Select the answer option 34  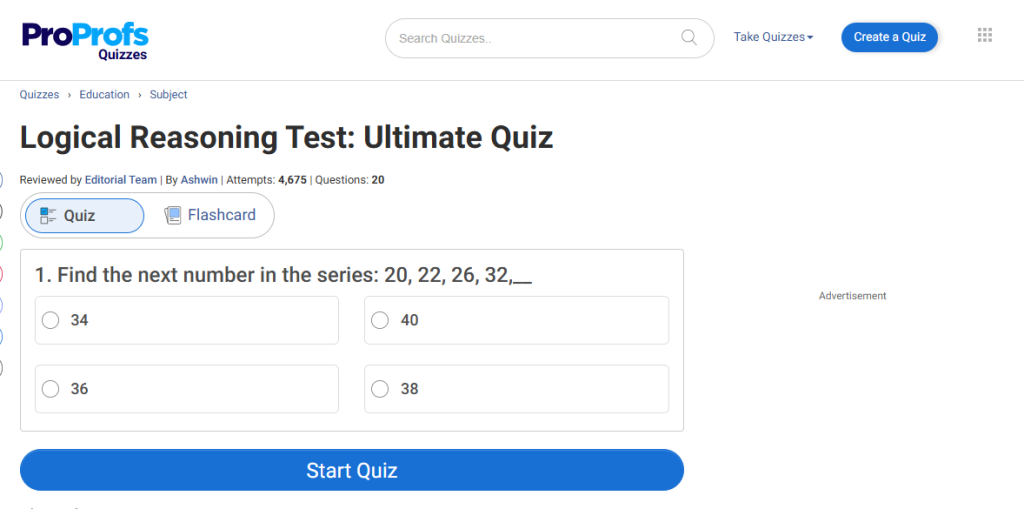pos(51,320)
